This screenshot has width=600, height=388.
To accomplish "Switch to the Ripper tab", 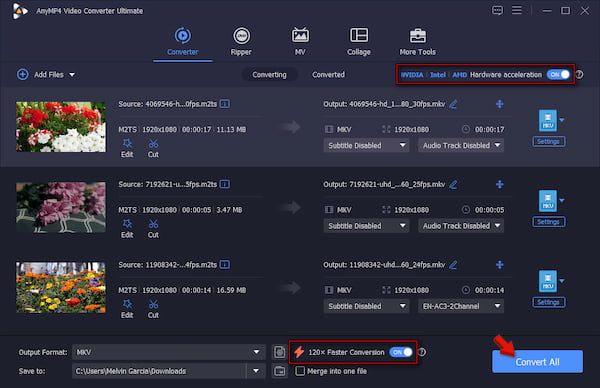I will click(x=241, y=42).
